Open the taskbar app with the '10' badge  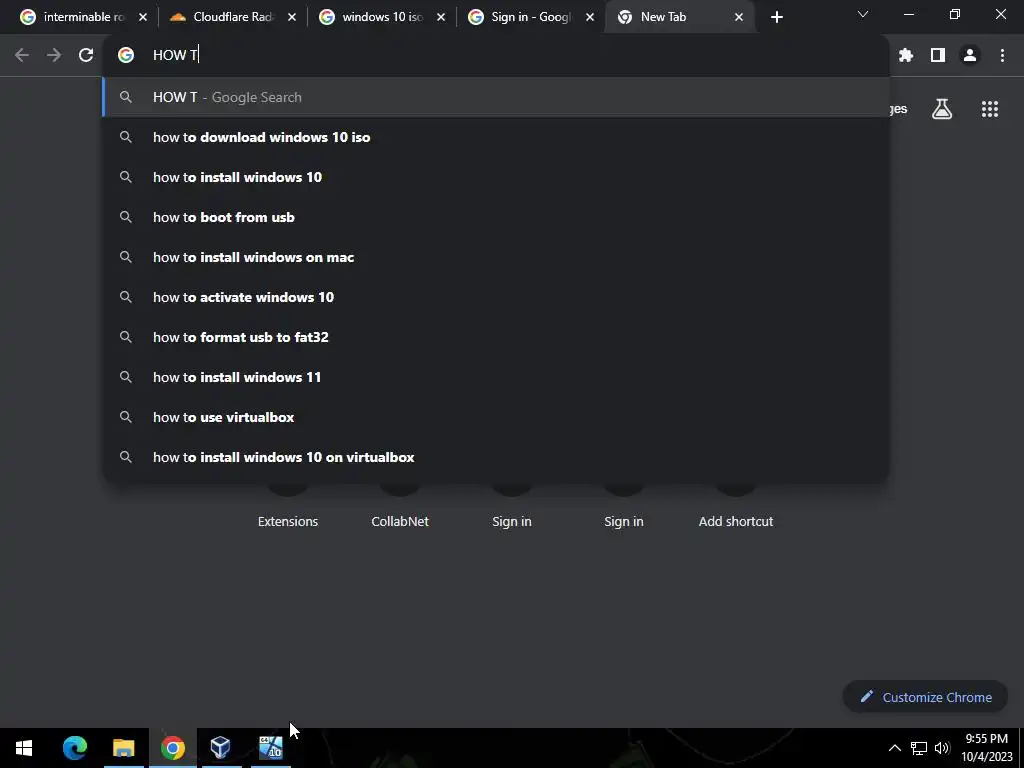click(270, 748)
